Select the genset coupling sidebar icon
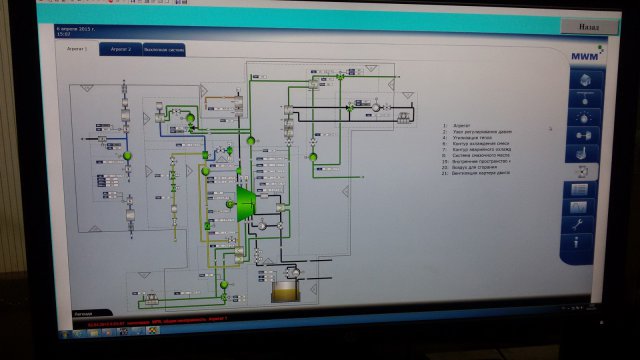Image resolution: width=640 pixels, height=360 pixels. [583, 136]
